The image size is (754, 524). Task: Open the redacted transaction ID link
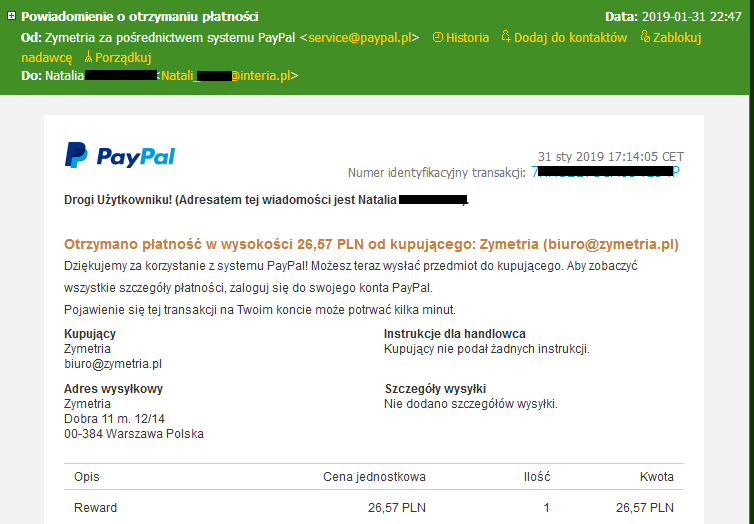click(x=605, y=172)
